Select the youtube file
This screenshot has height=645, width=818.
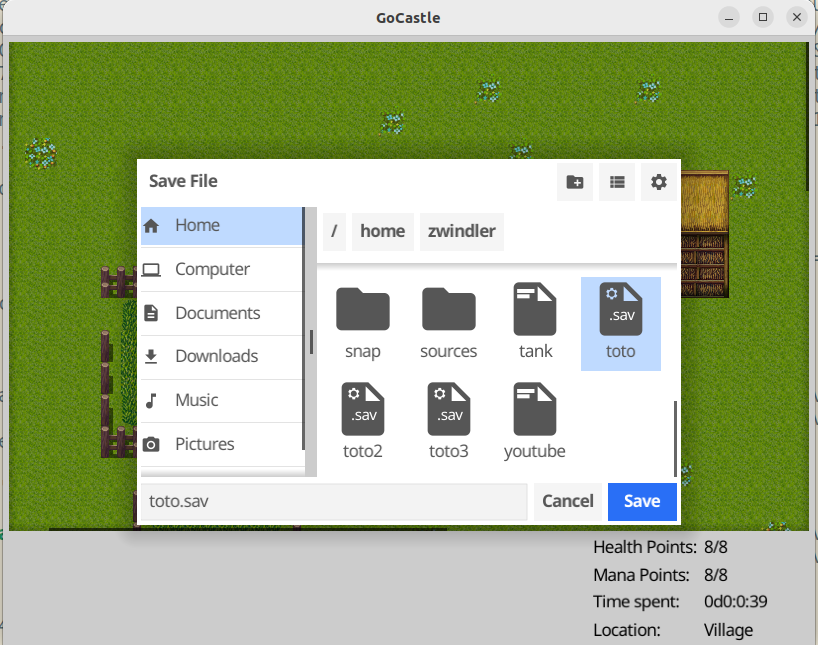[x=535, y=420]
